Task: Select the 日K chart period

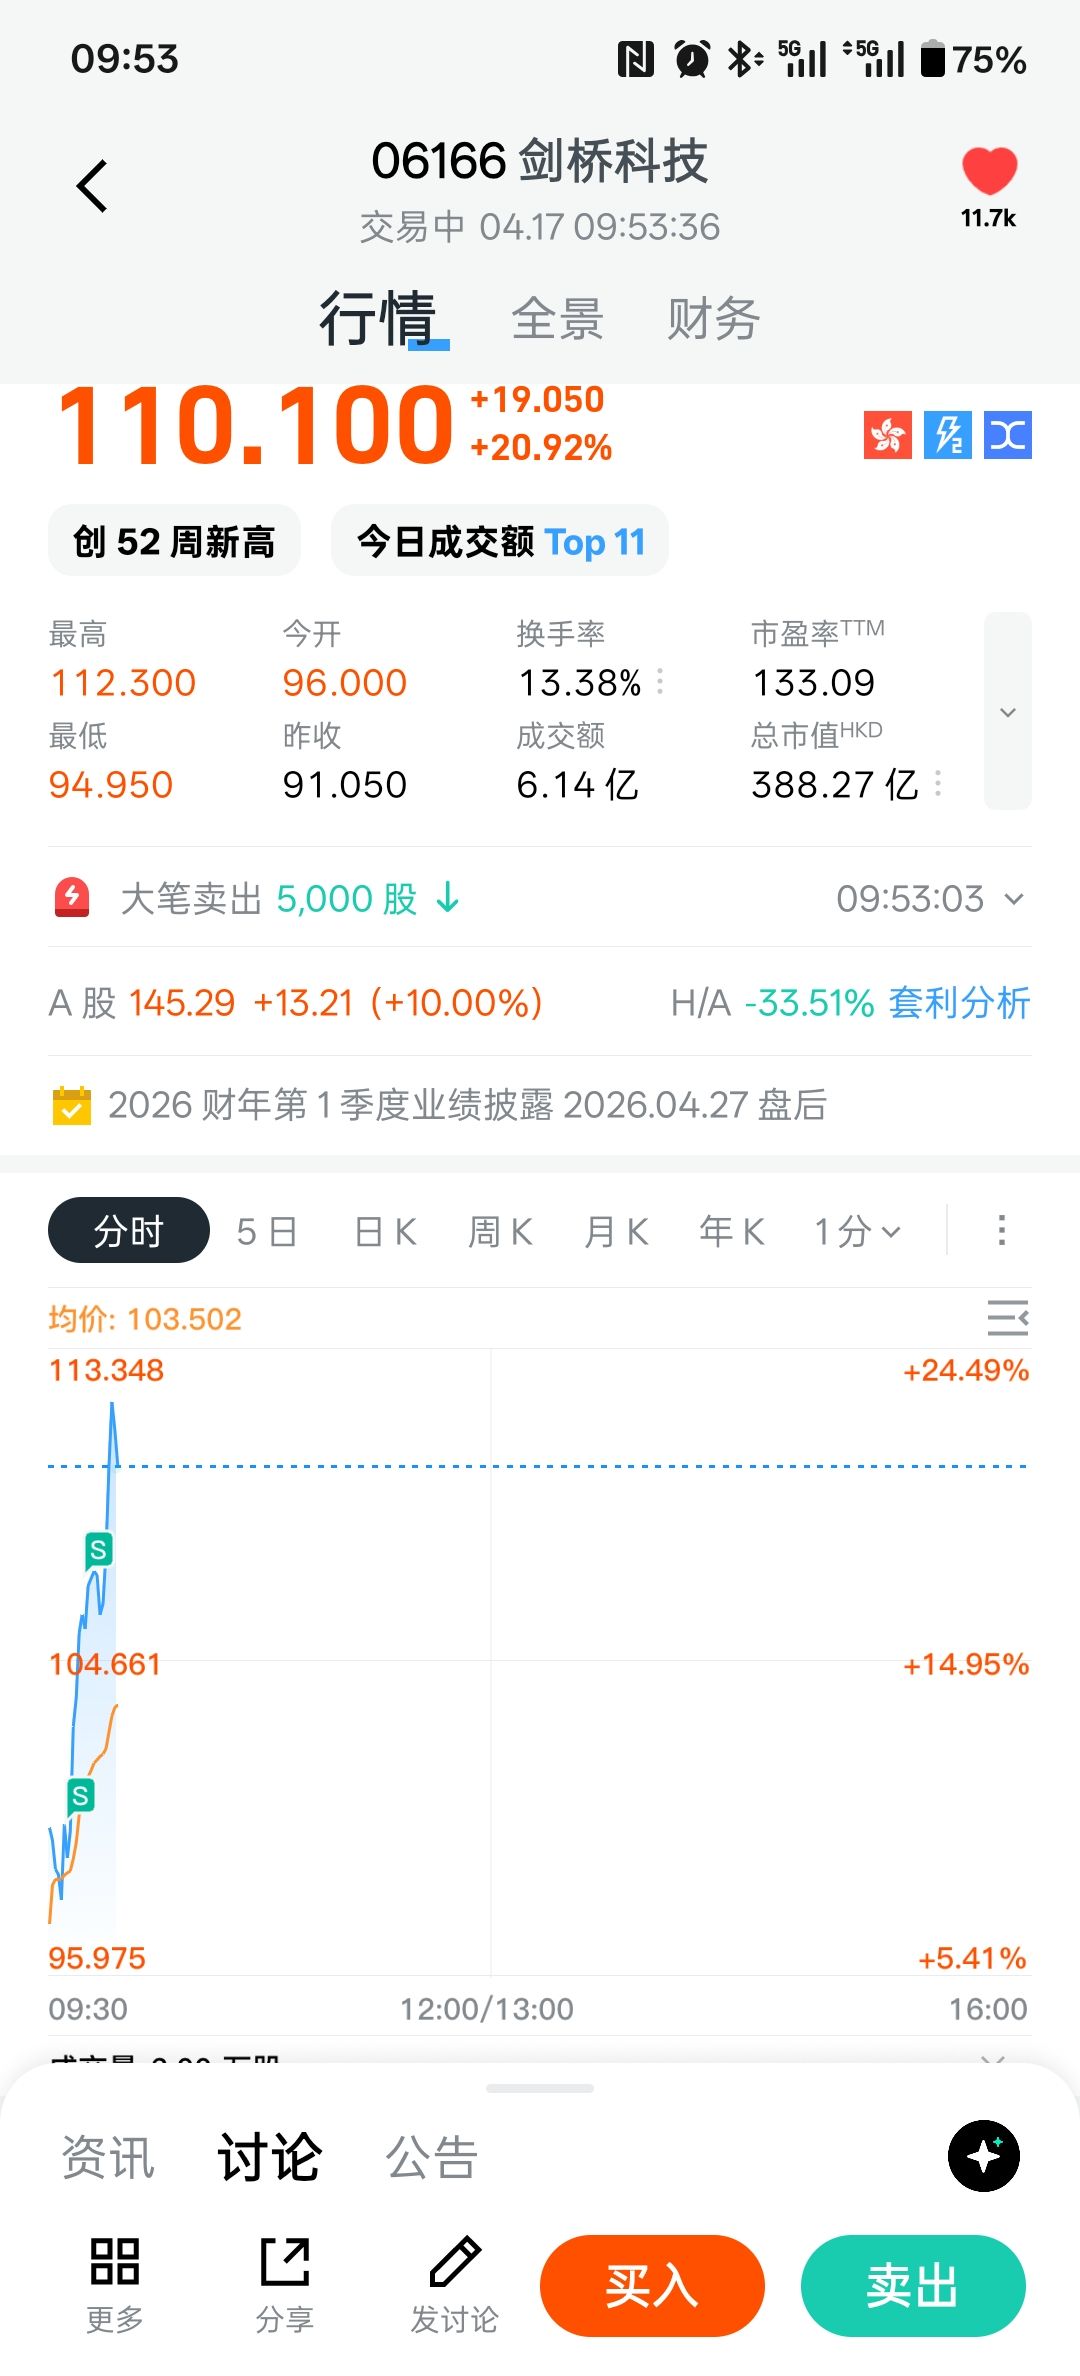Action: 385,1232
